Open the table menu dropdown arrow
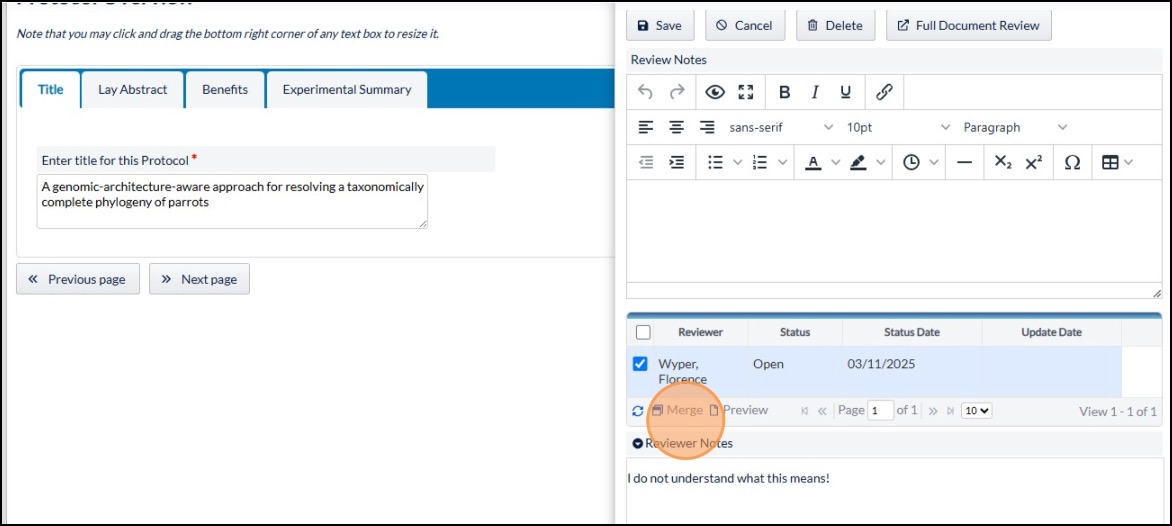The height and width of the screenshot is (526, 1172). [1128, 162]
